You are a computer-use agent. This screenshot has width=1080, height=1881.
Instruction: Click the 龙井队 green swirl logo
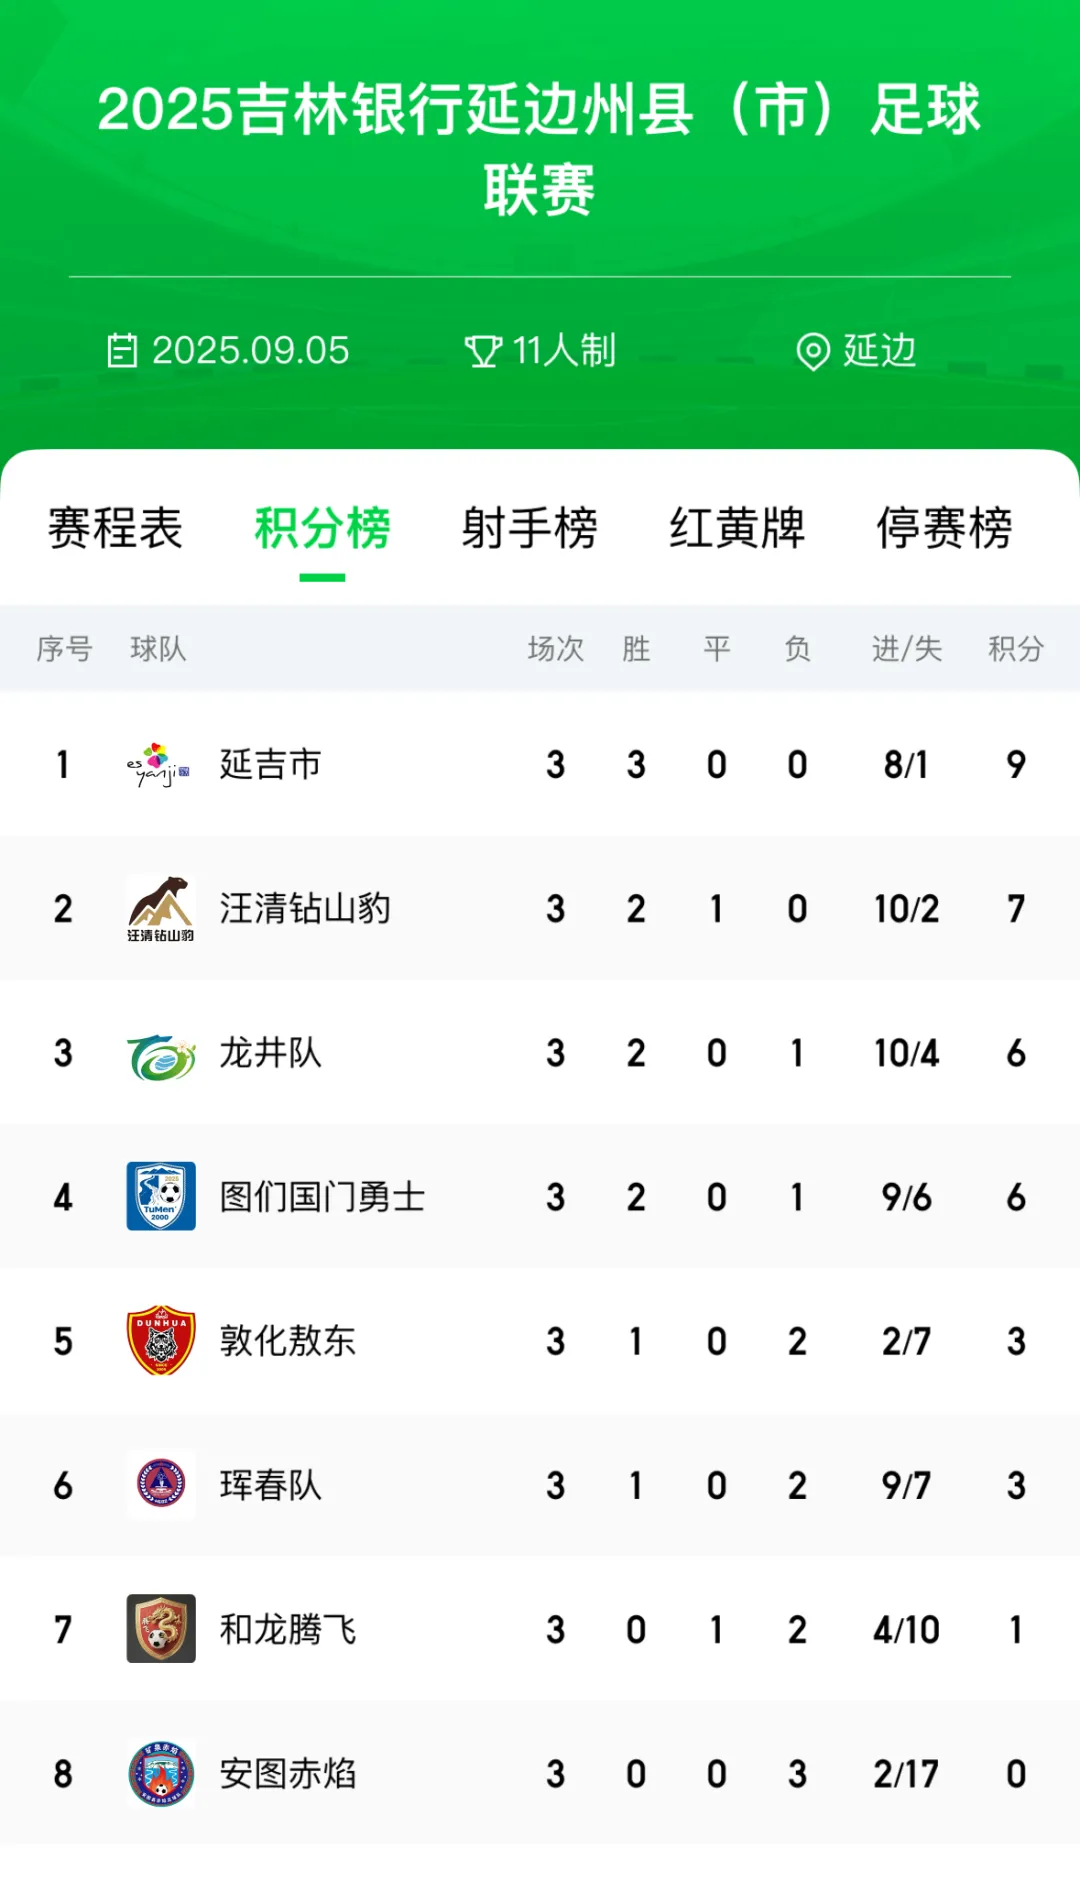click(x=160, y=1054)
